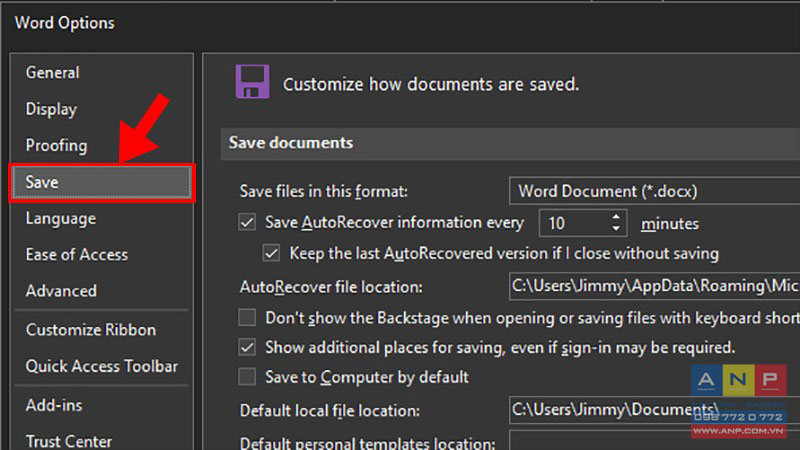Open Quick Access Toolbar settings

click(x=102, y=366)
